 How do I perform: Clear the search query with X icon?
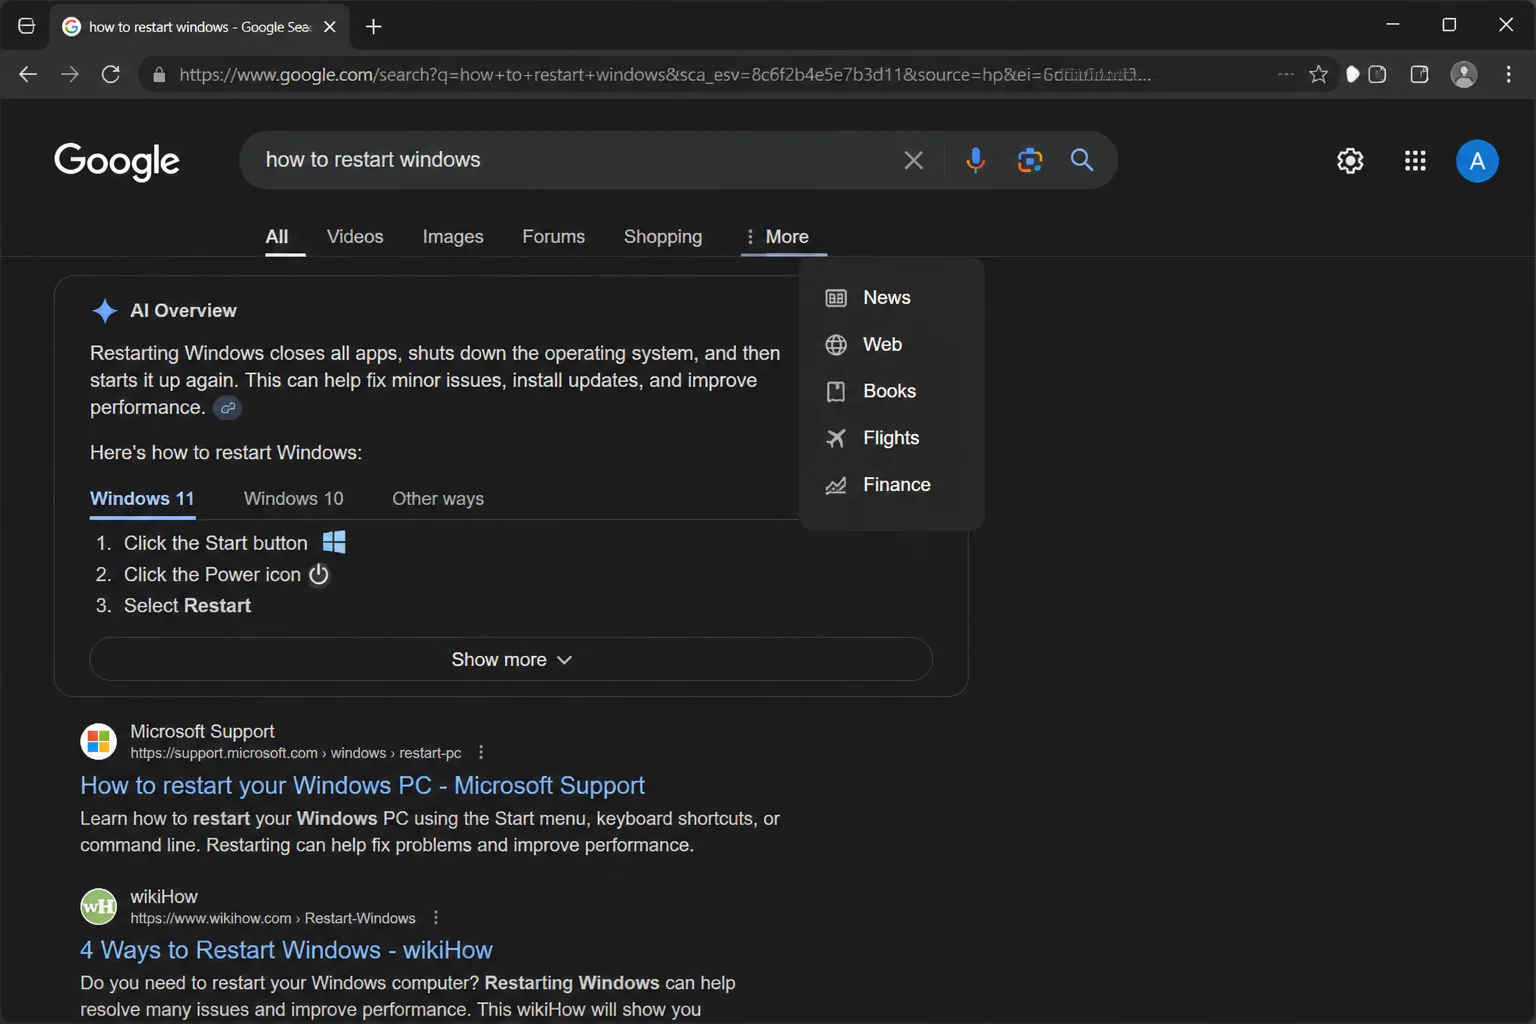[913, 160]
